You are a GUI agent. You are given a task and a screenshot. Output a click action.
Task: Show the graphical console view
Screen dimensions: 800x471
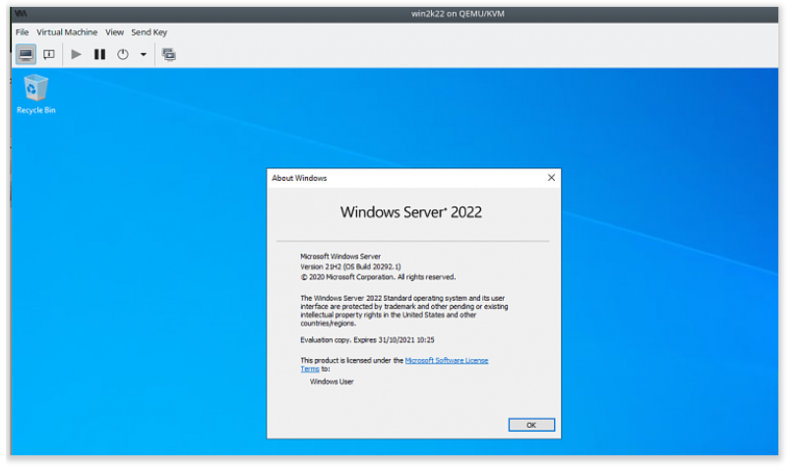coord(26,54)
